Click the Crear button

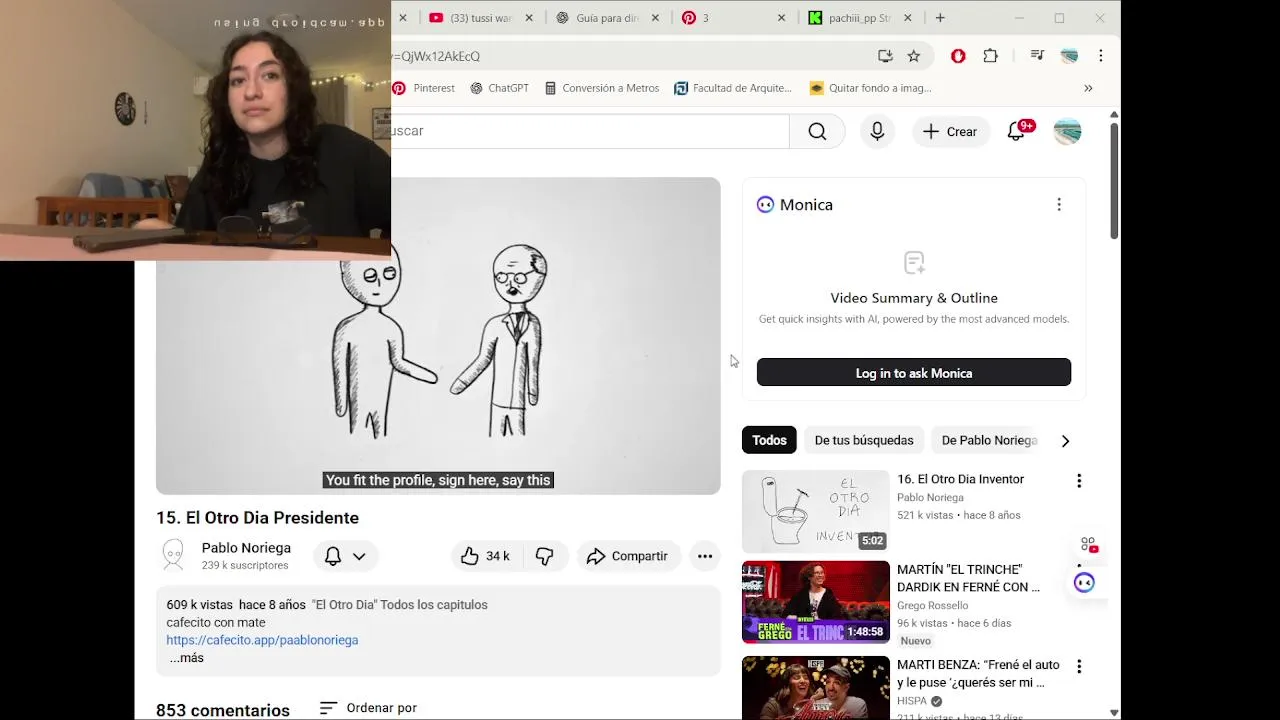(x=950, y=131)
